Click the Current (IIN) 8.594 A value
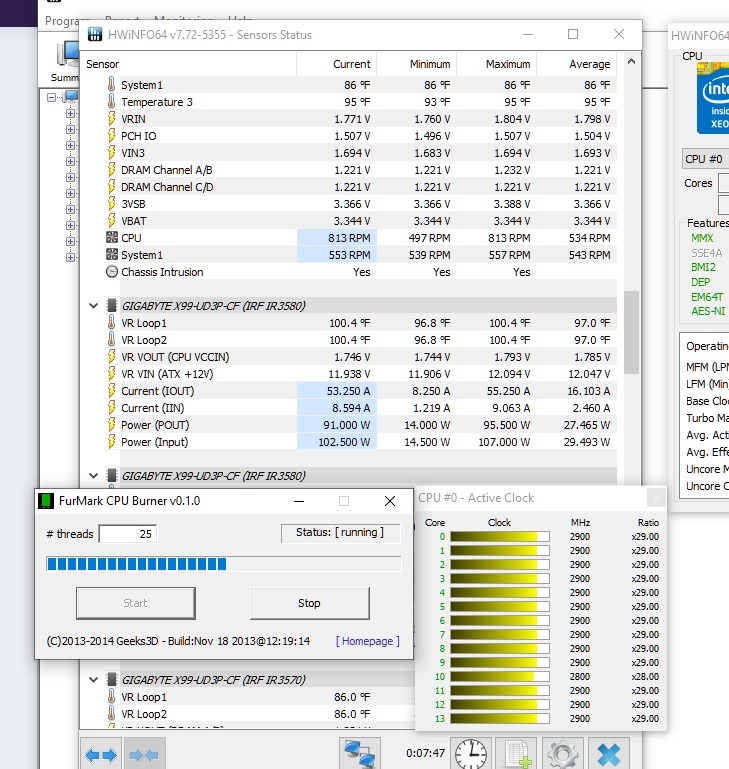This screenshot has width=729, height=769. (x=351, y=408)
